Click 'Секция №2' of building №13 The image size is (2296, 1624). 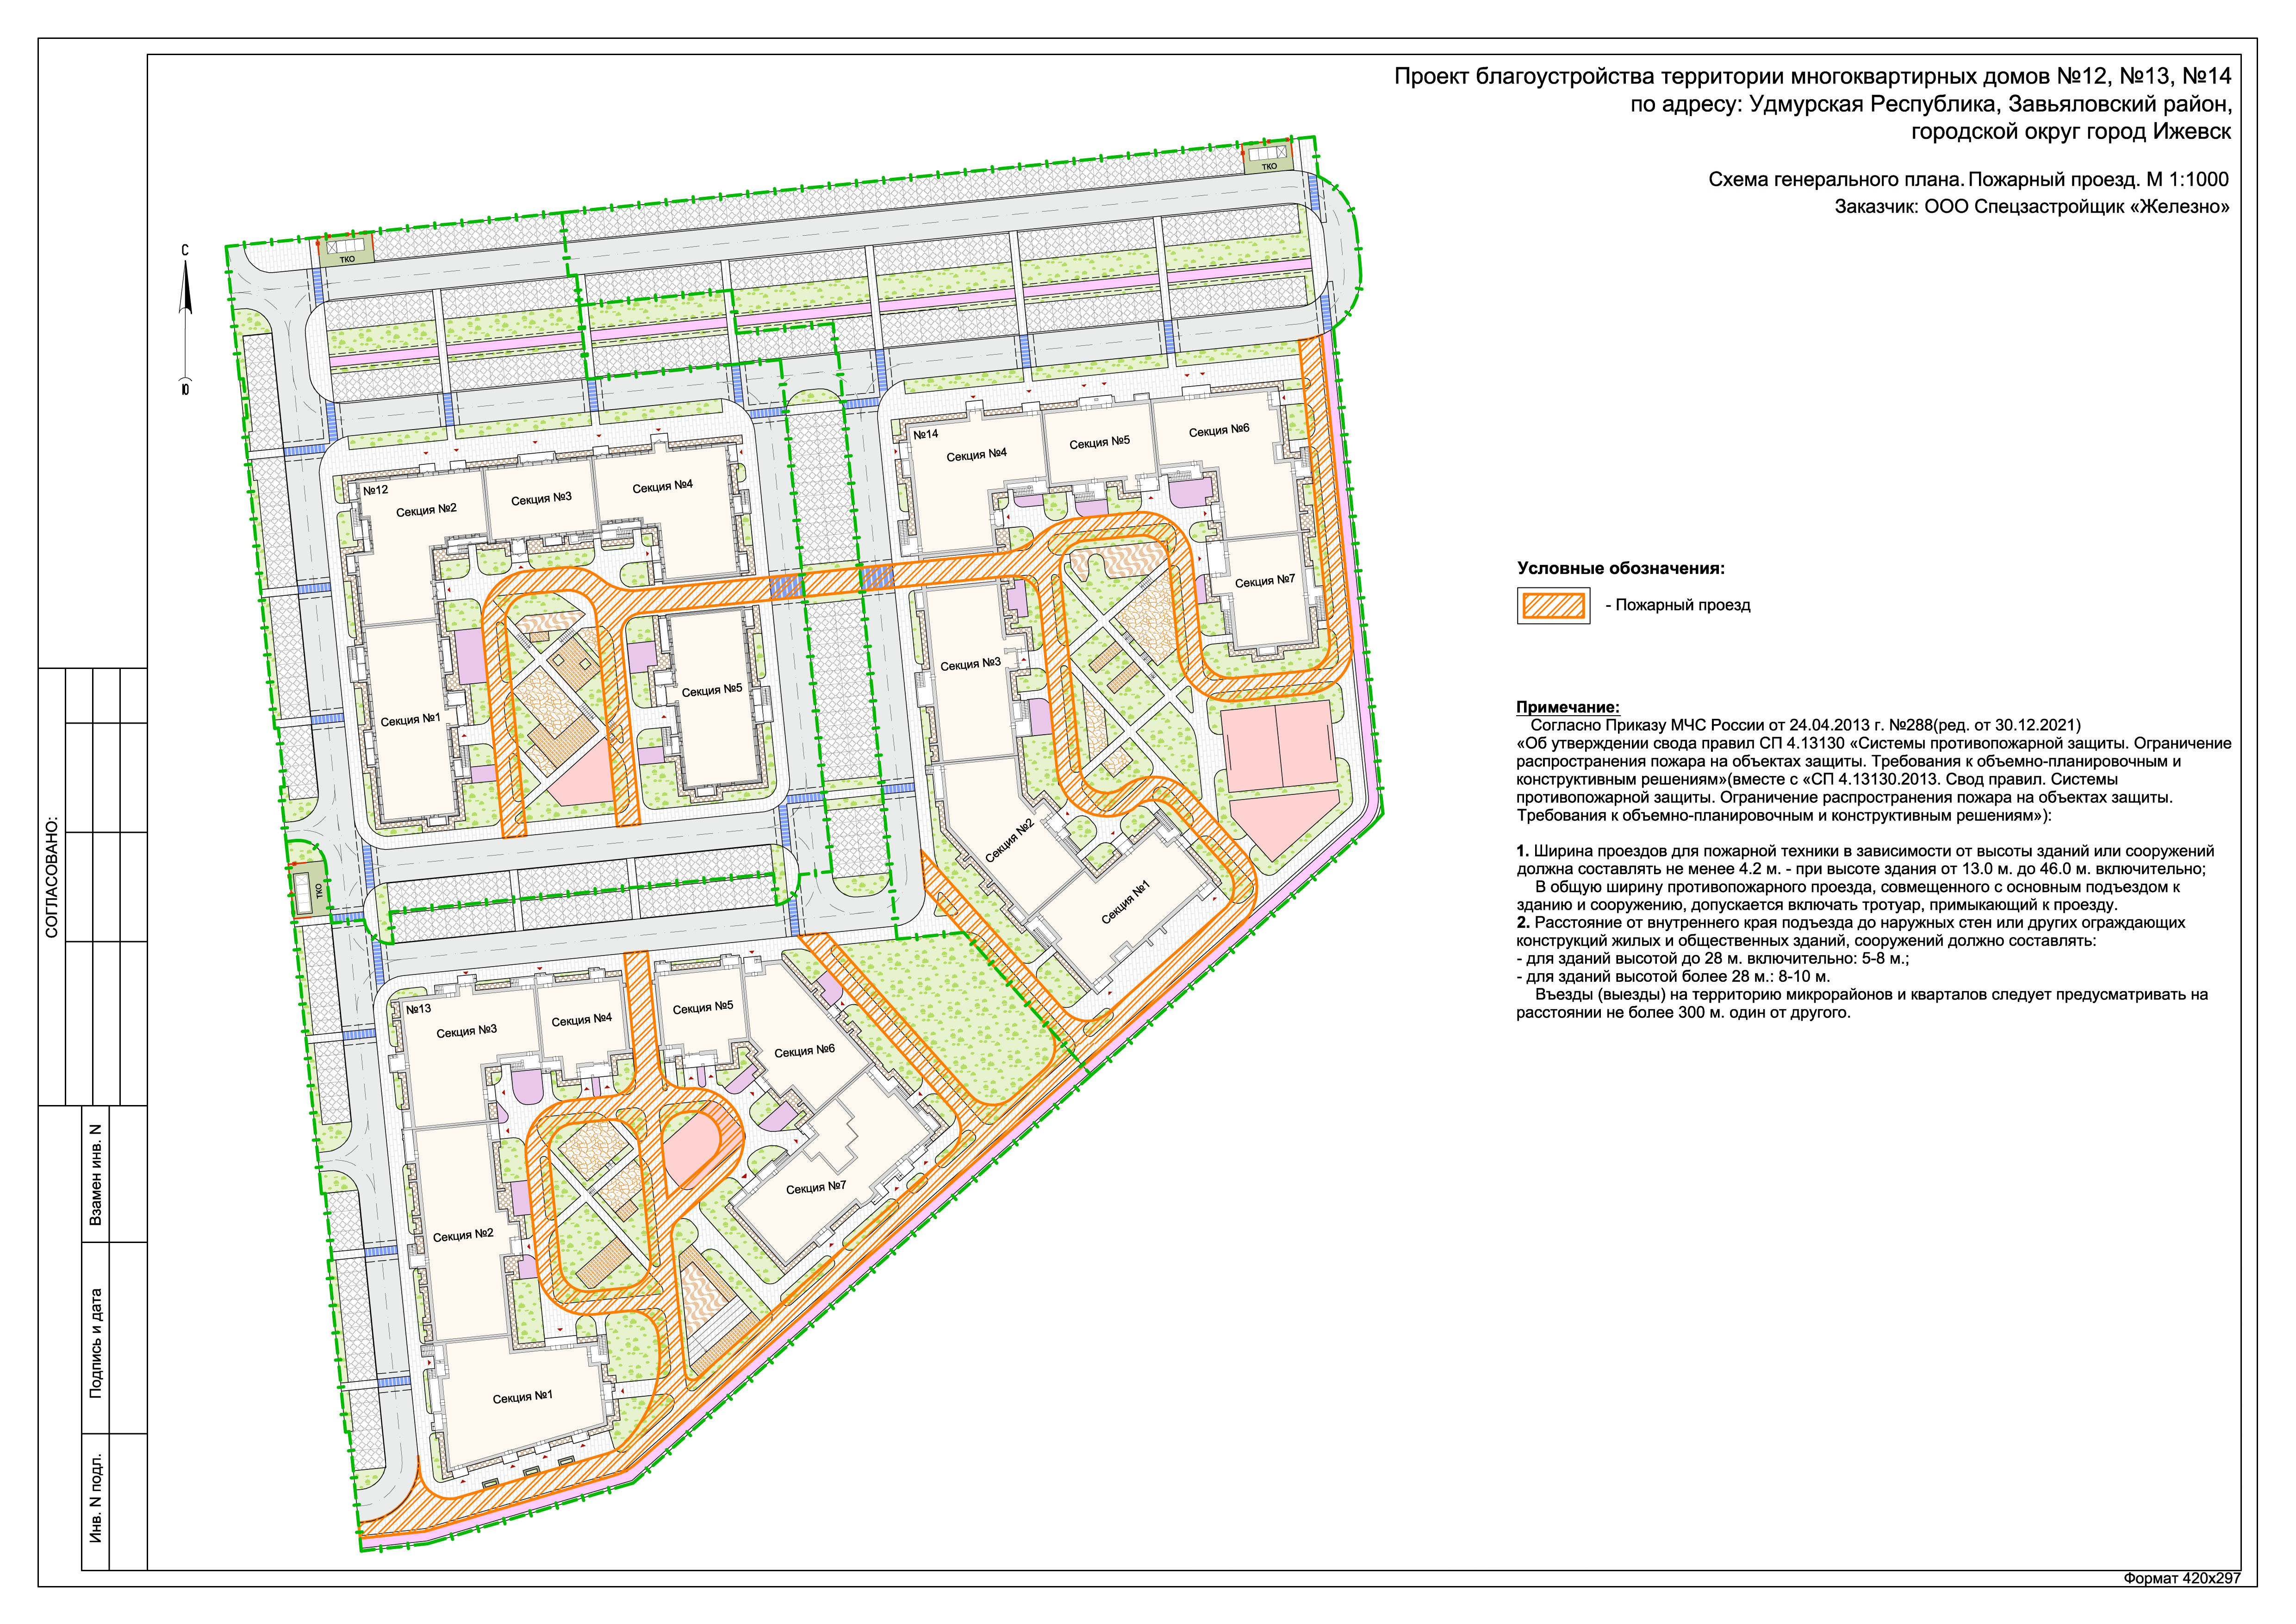click(x=463, y=1235)
